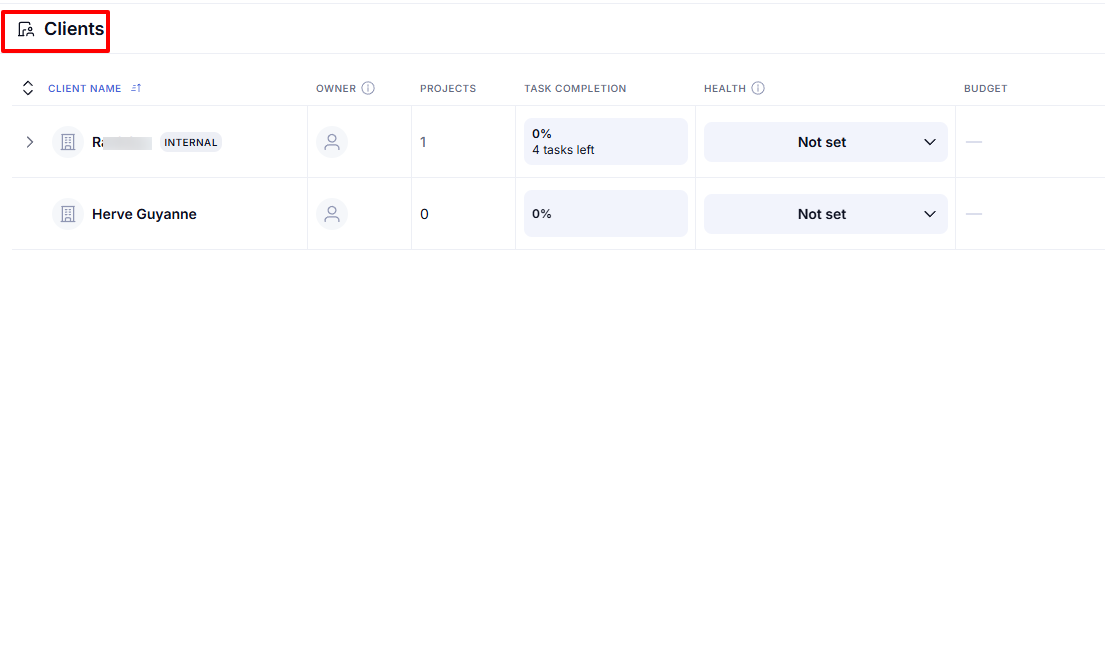Click the sort icon next to CLIENT NAME
This screenshot has width=1105, height=668.
pyautogui.click(x=136, y=88)
